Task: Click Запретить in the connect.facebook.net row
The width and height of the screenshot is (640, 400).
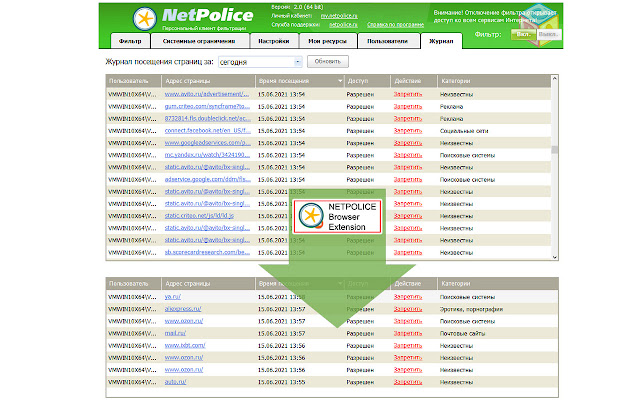Action: point(408,131)
